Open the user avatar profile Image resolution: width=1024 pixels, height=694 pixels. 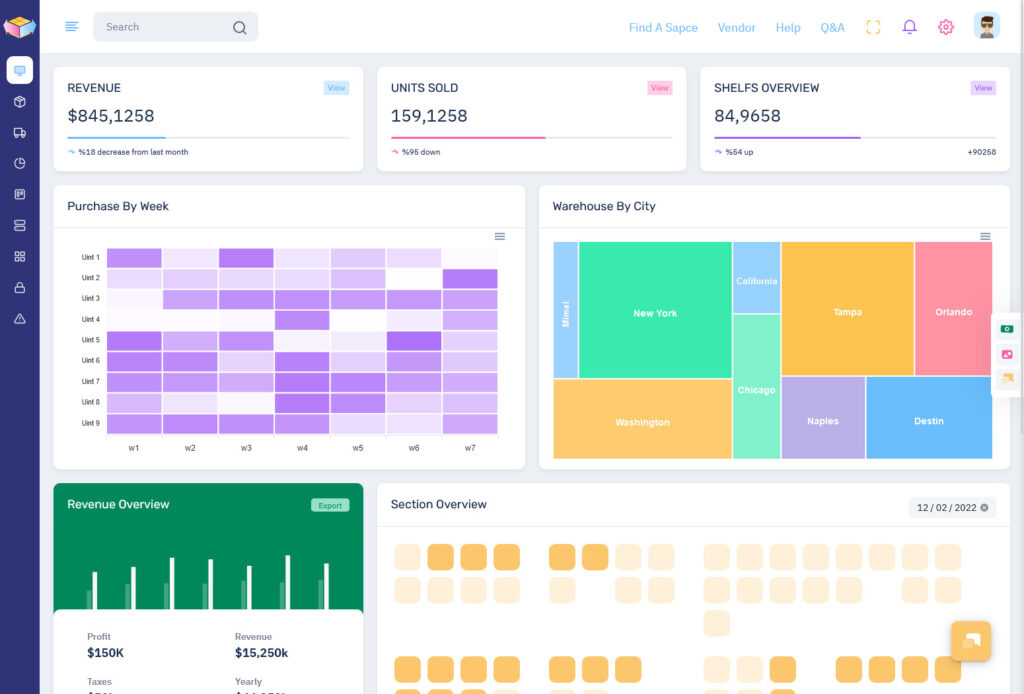click(x=986, y=26)
